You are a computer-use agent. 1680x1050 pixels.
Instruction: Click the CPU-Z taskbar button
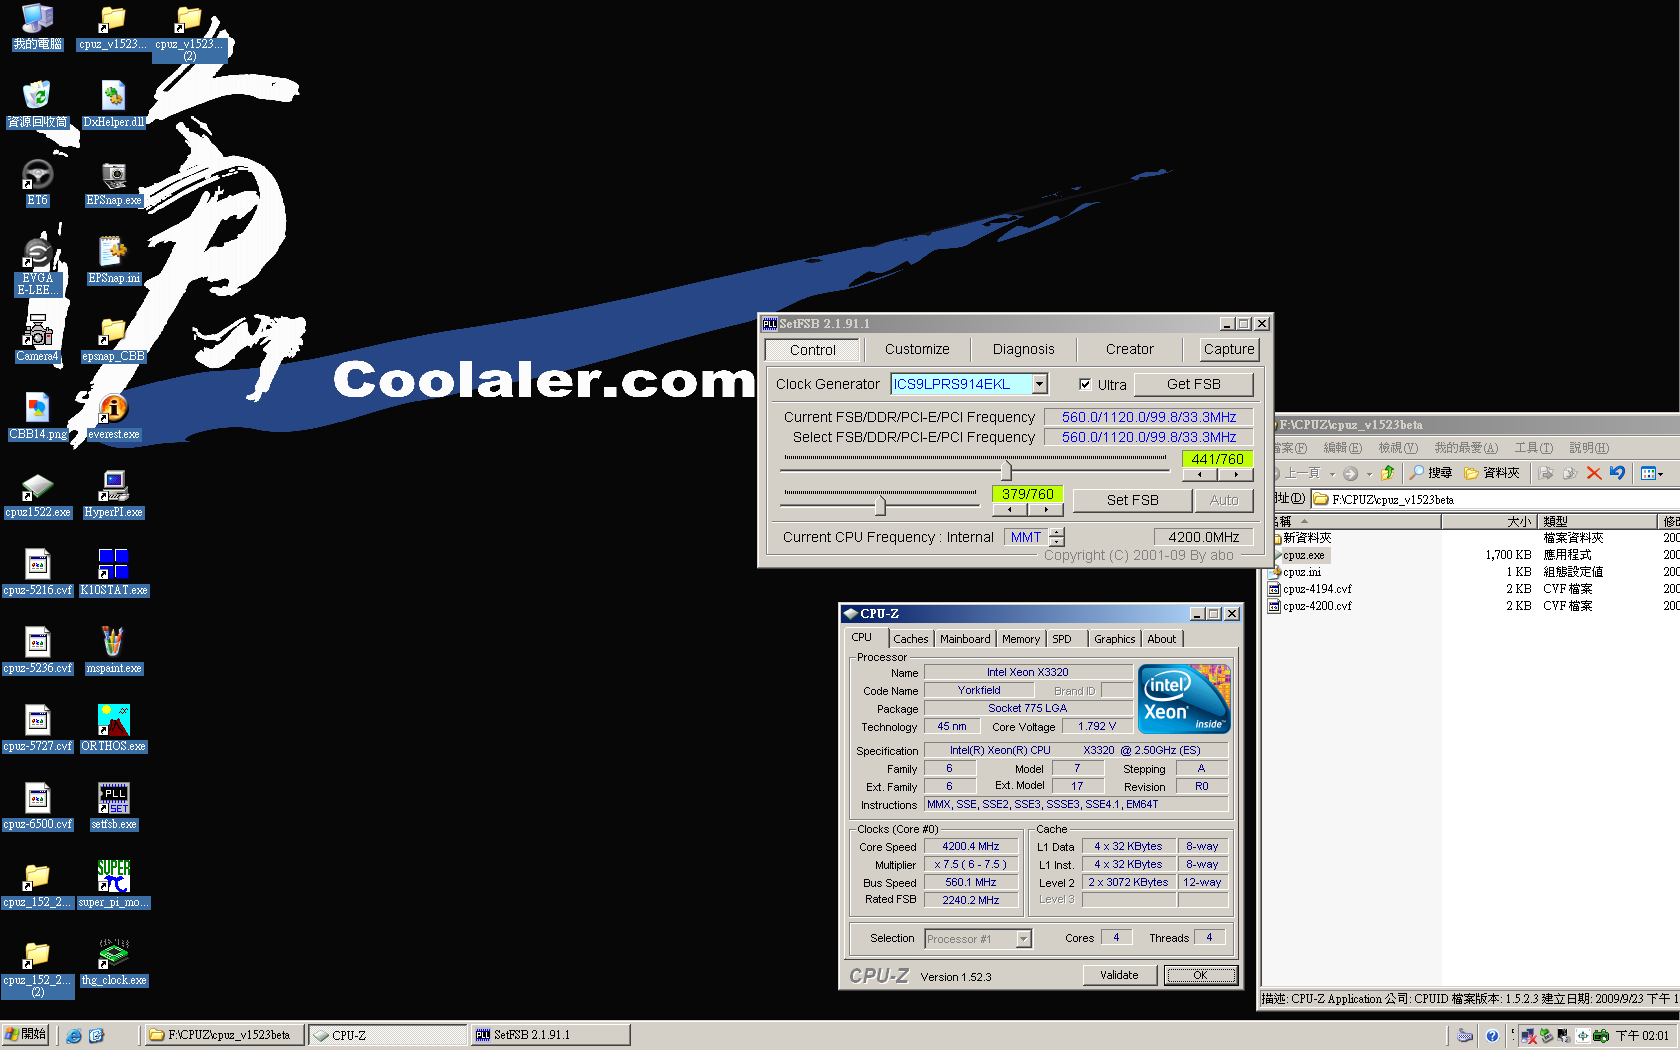tap(387, 1035)
